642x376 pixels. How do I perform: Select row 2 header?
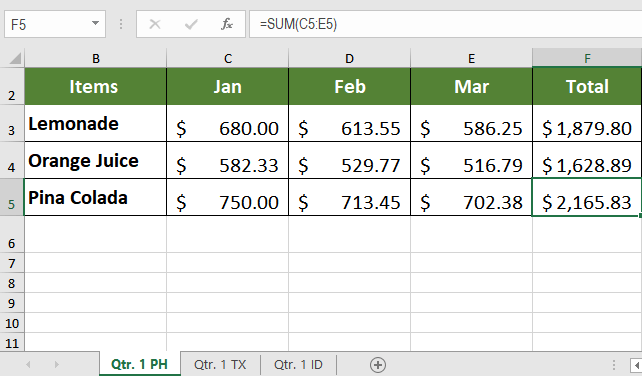point(12,86)
